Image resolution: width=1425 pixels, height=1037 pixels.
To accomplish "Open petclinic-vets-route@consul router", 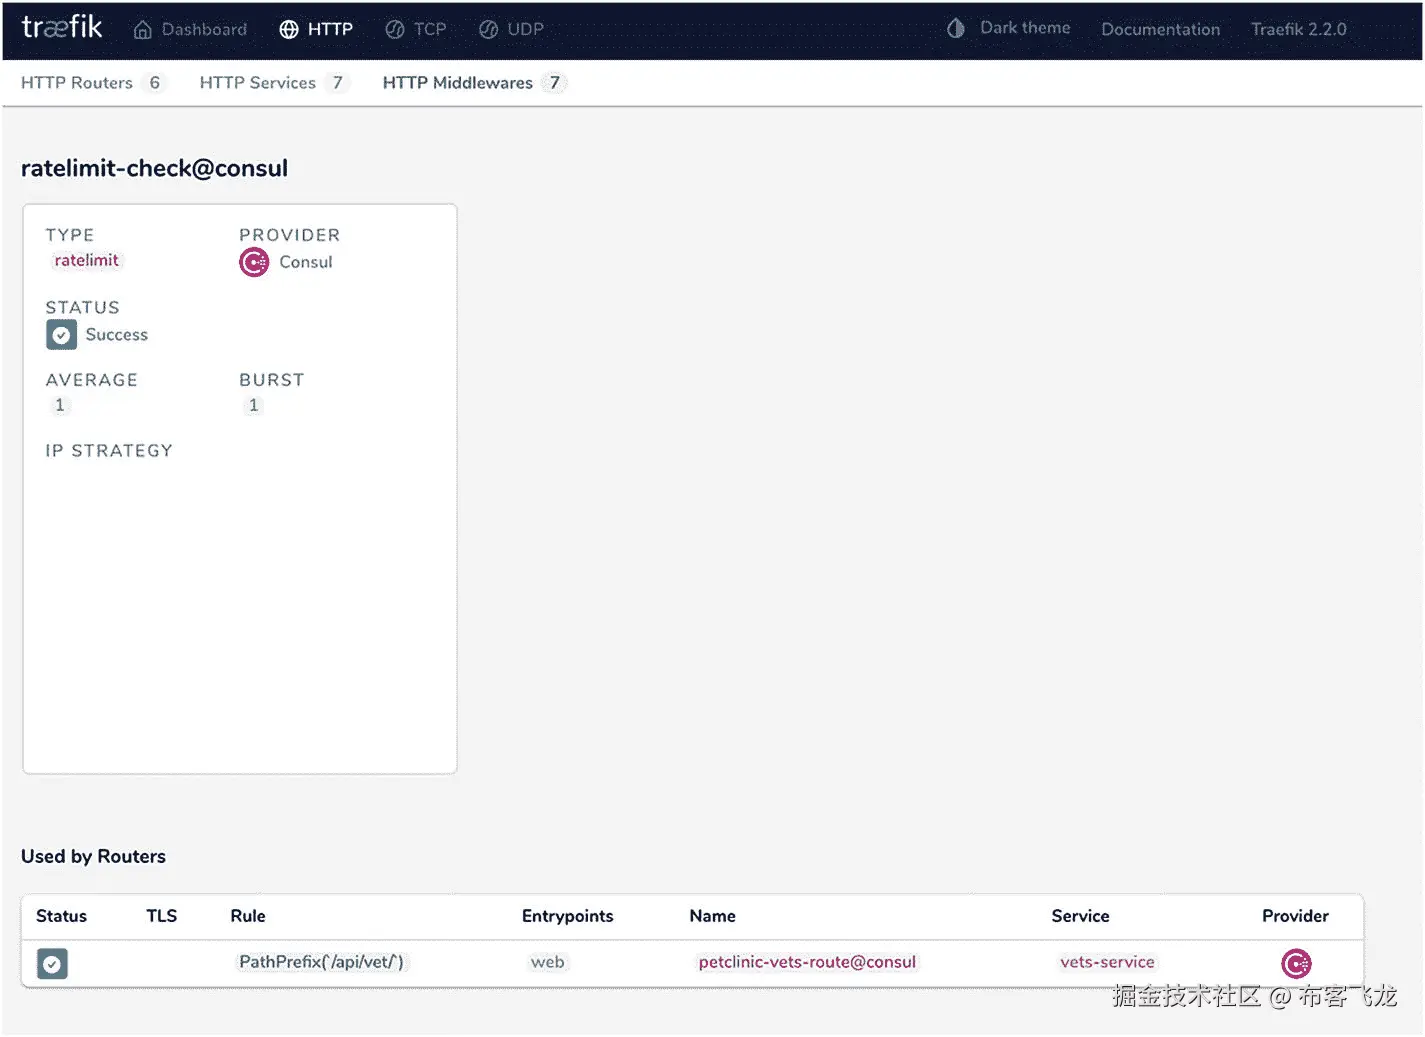I will 807,962.
